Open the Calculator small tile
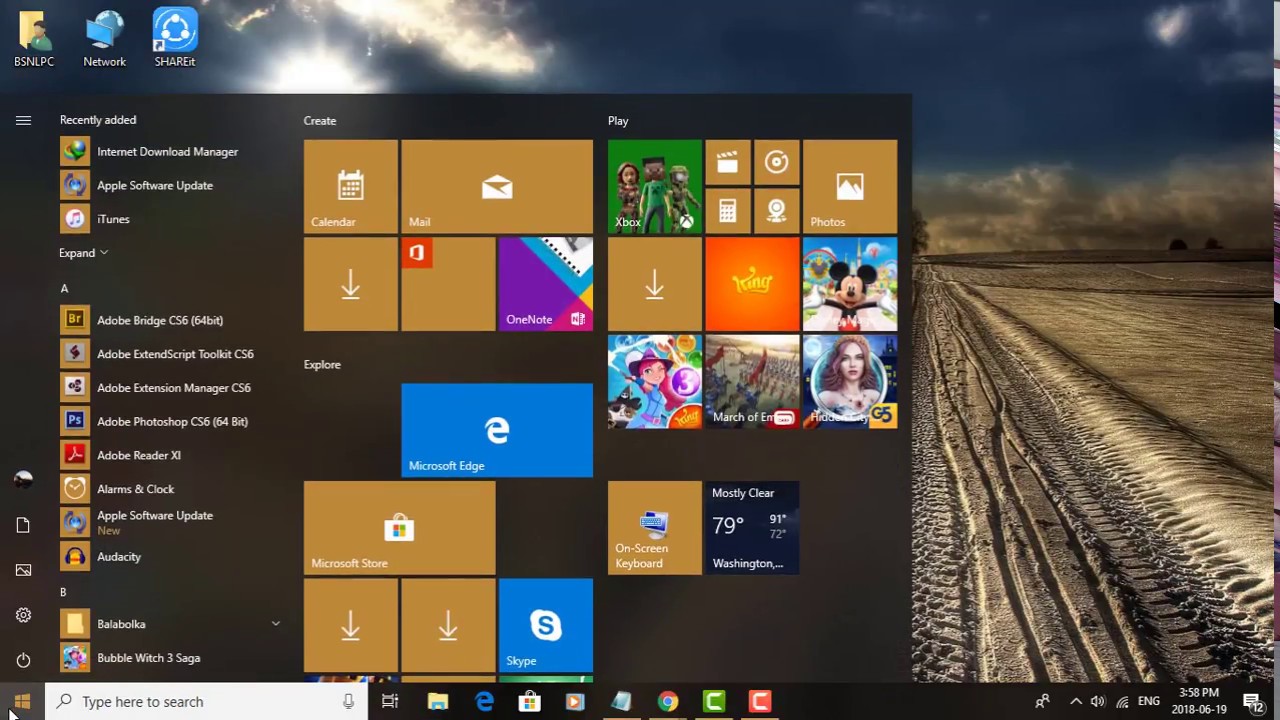Image resolution: width=1280 pixels, height=720 pixels. pyautogui.click(x=727, y=211)
